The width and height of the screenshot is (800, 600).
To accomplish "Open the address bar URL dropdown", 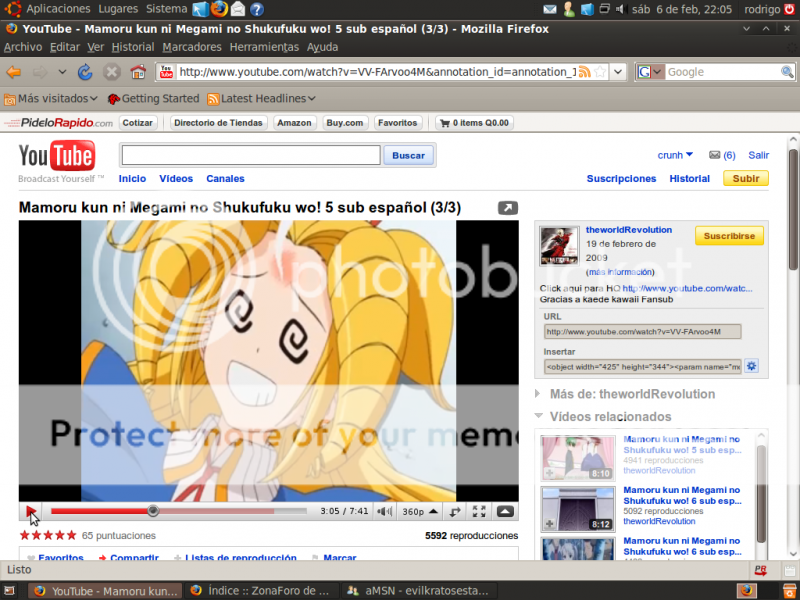I will (618, 72).
